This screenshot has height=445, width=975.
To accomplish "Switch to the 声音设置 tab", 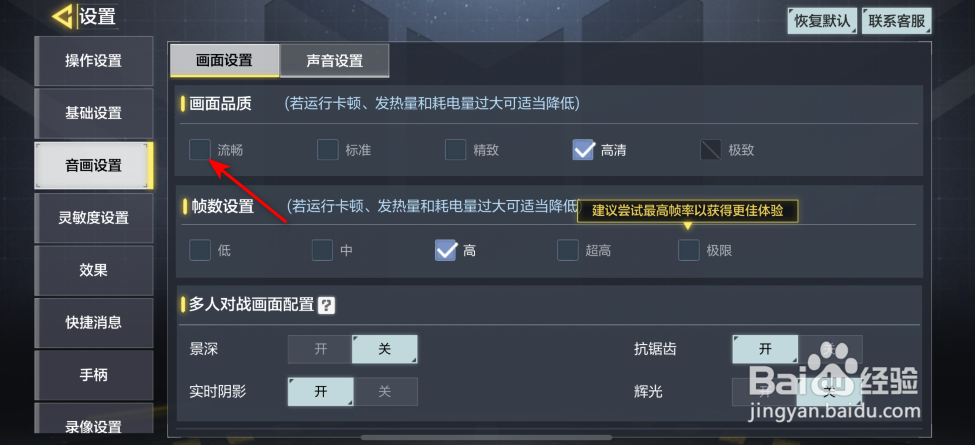I will 335,61.
